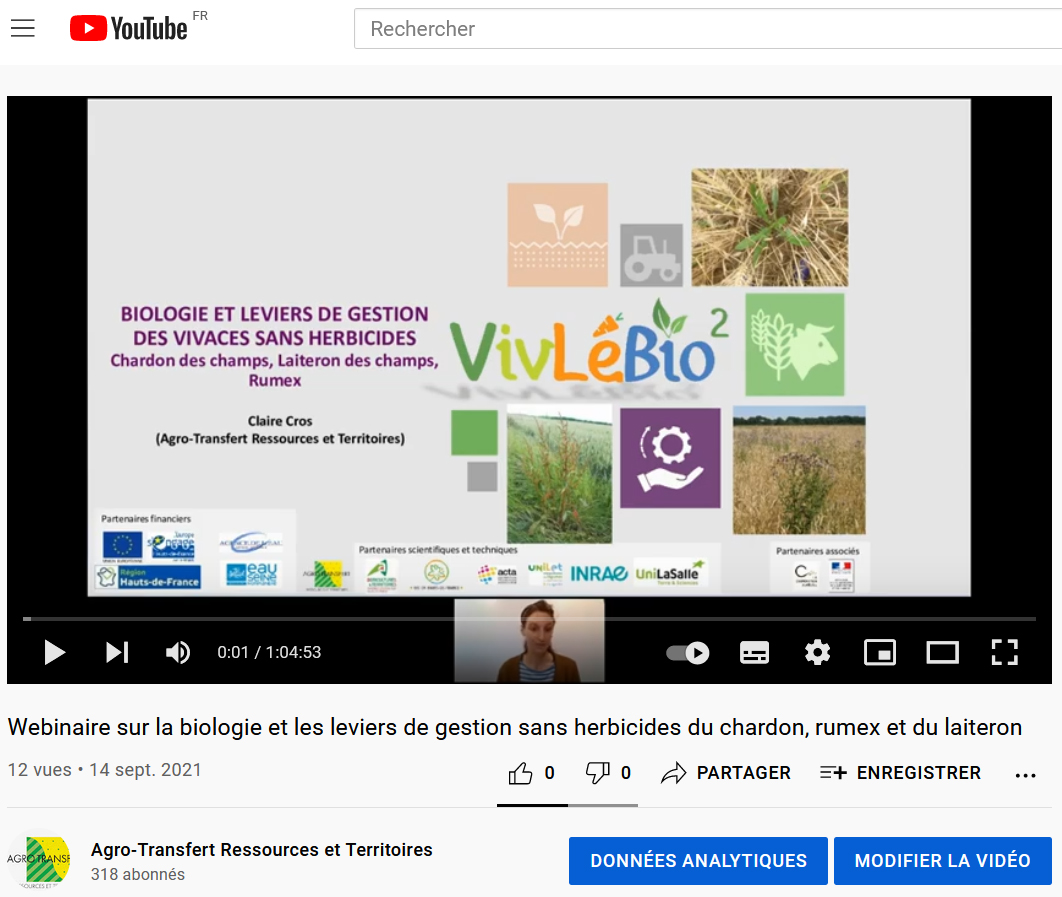Click ENREGISTRER to save the video
The image size is (1062, 897).
click(x=900, y=773)
